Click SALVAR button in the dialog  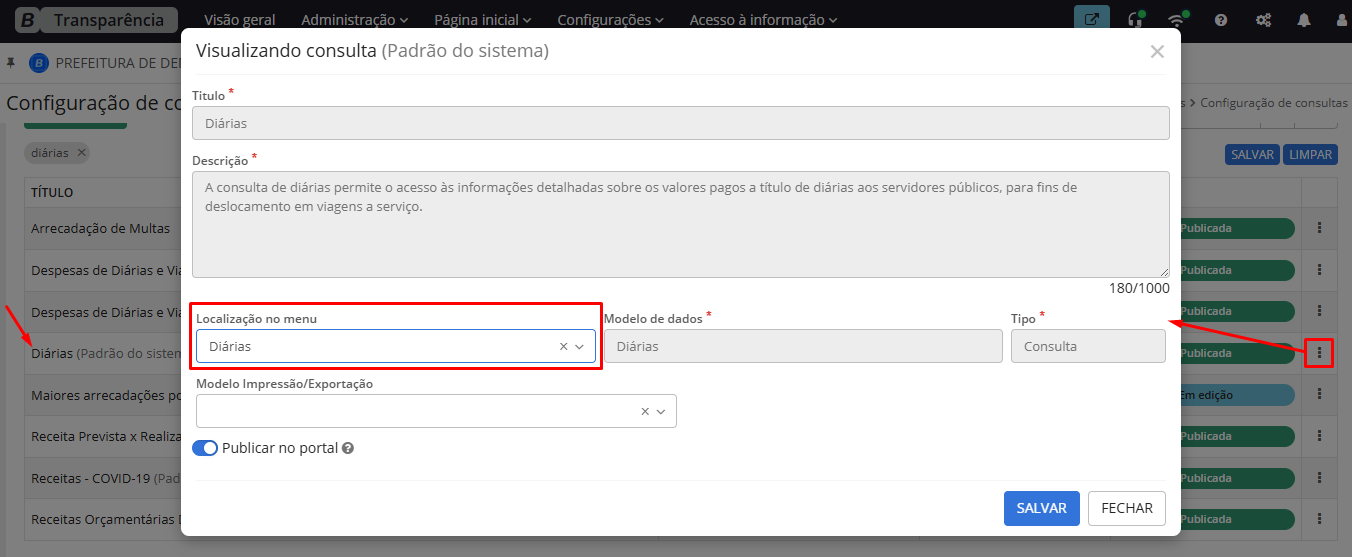[x=1042, y=508]
